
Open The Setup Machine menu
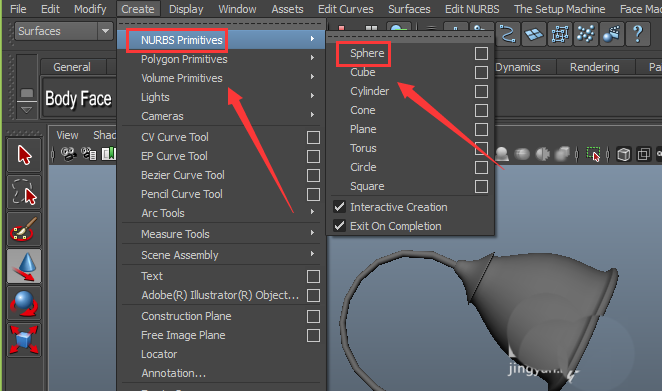coord(559,9)
